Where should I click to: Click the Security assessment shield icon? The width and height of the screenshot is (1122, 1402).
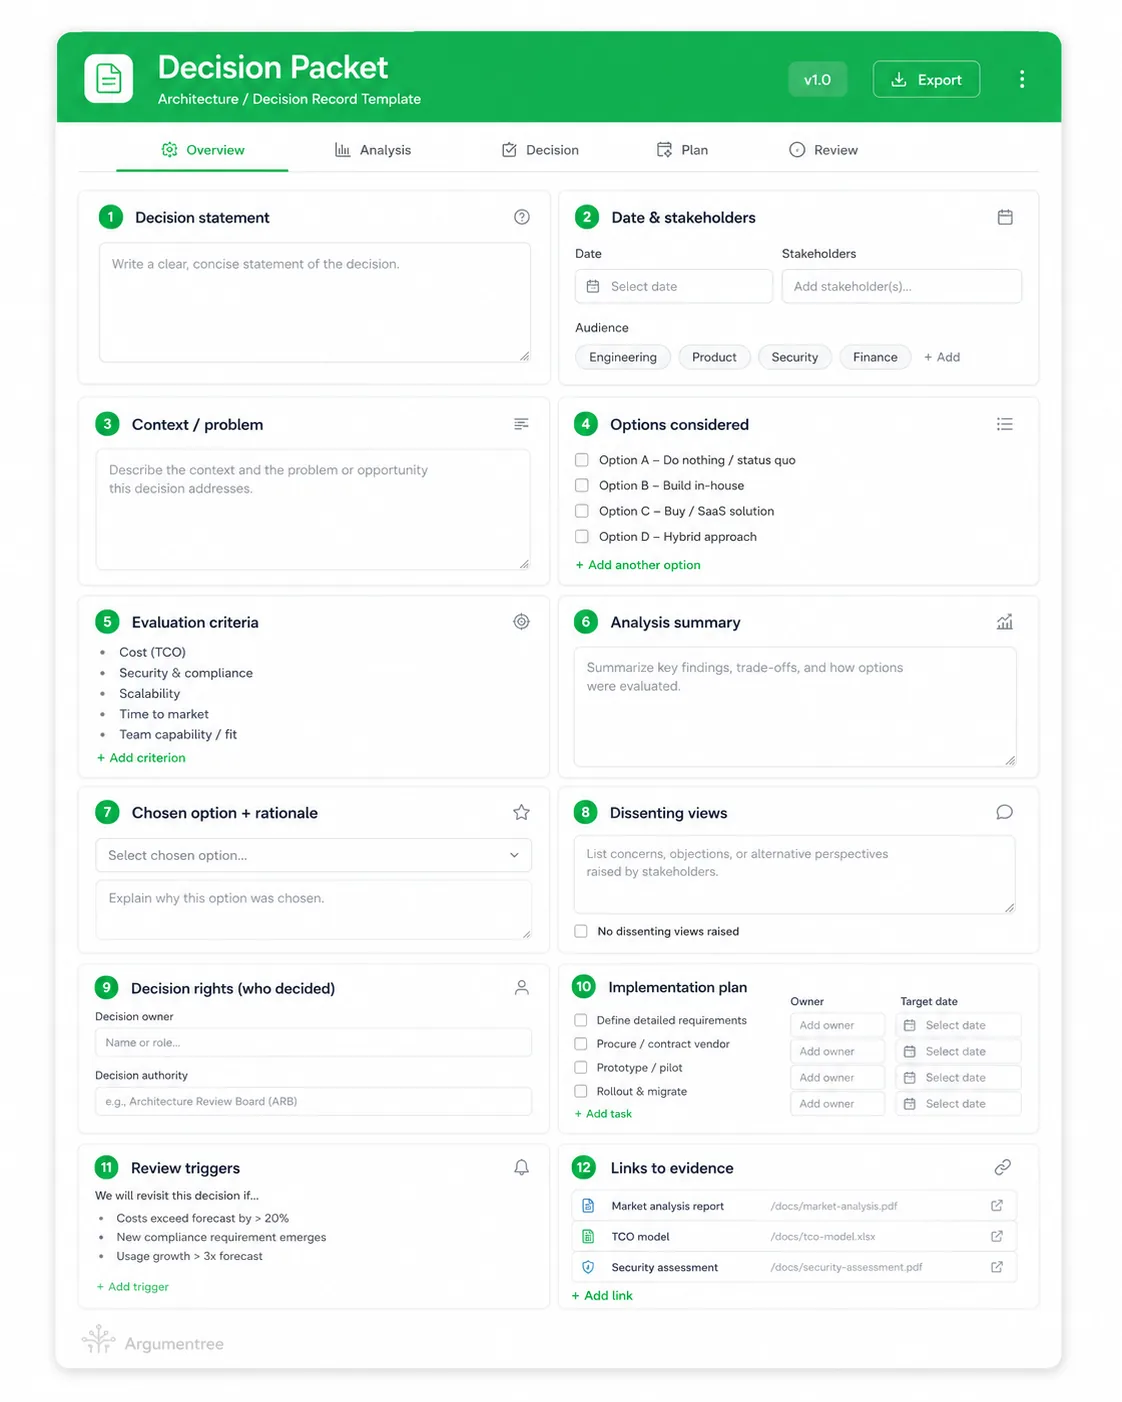[x=588, y=1267]
